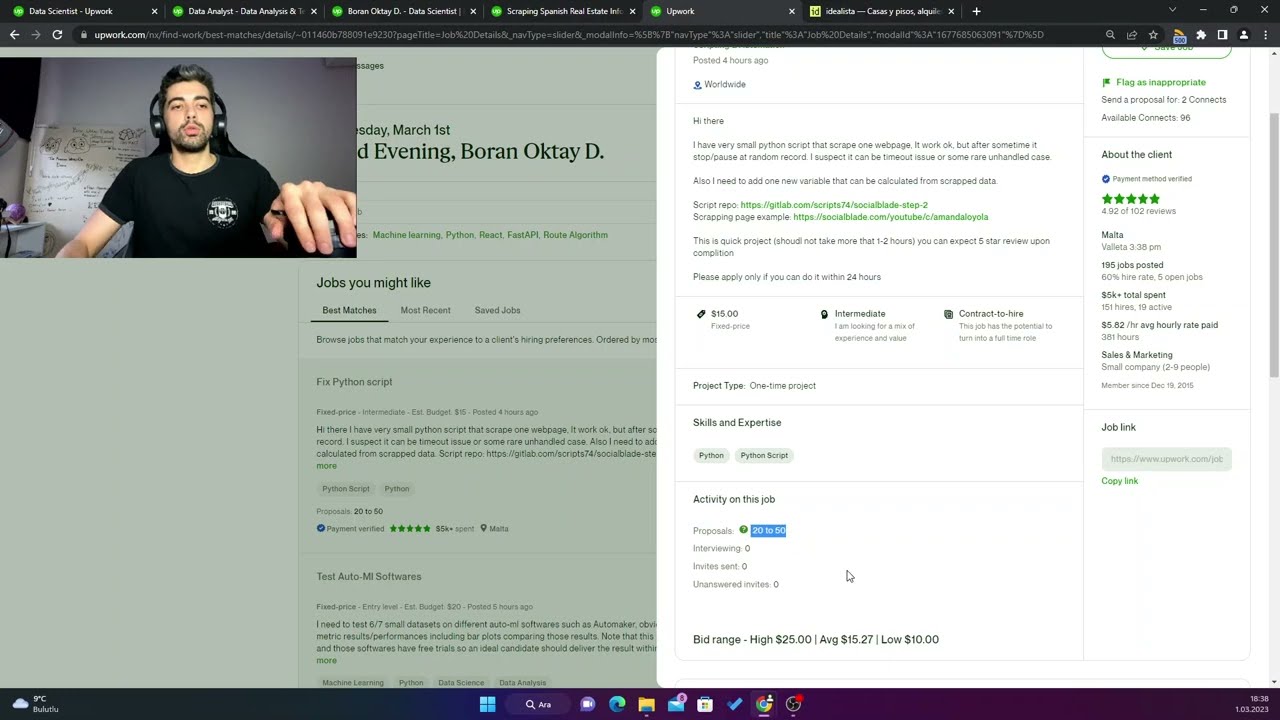Go forward in the browser

36,35
